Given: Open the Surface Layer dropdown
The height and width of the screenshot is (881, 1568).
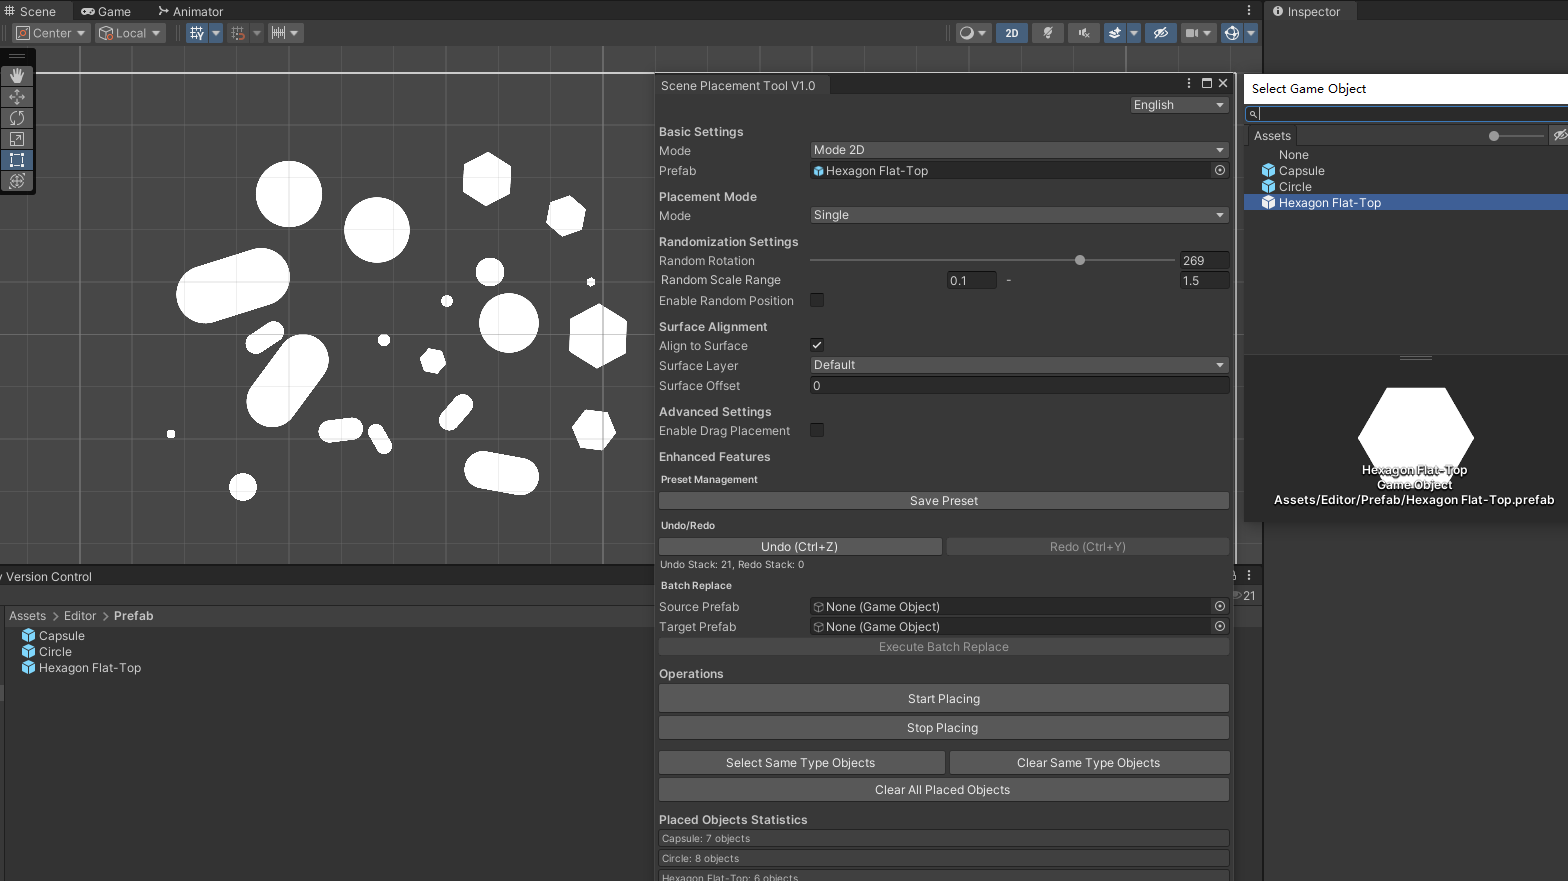Looking at the screenshot, I should pos(1018,365).
